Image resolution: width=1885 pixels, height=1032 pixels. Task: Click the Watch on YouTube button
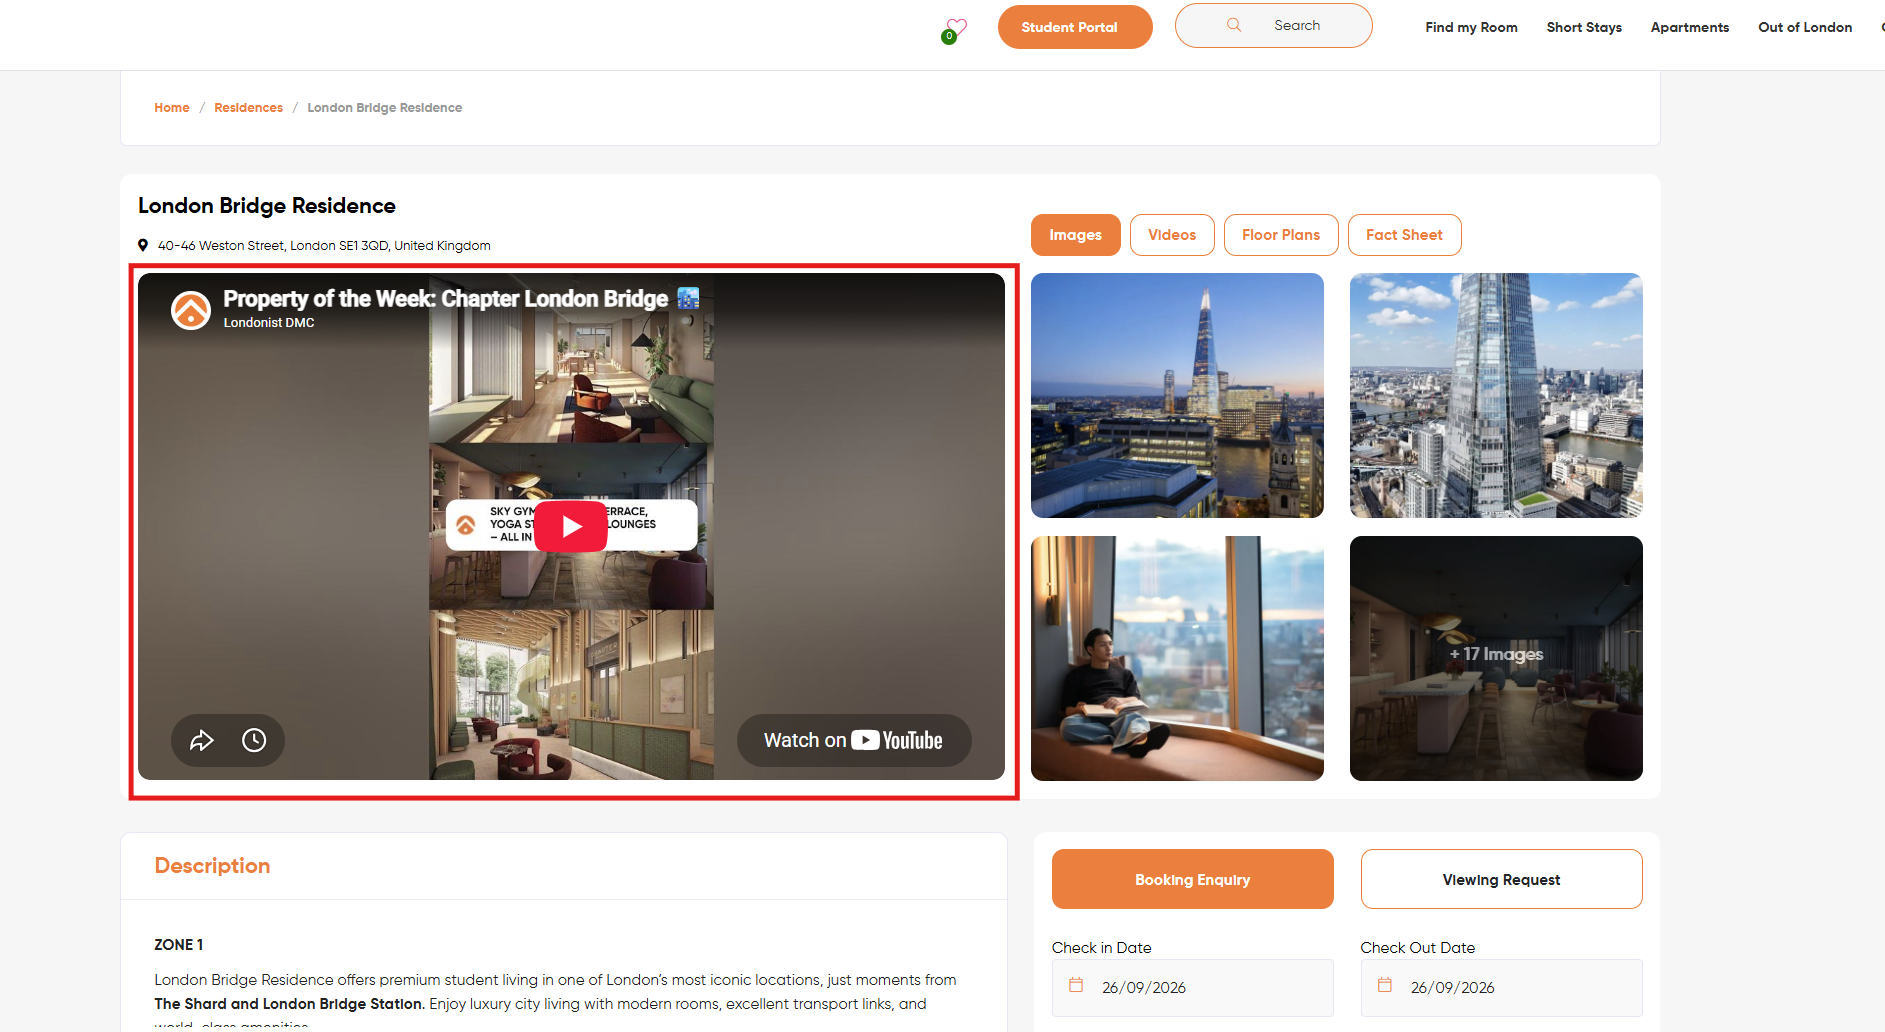click(854, 740)
